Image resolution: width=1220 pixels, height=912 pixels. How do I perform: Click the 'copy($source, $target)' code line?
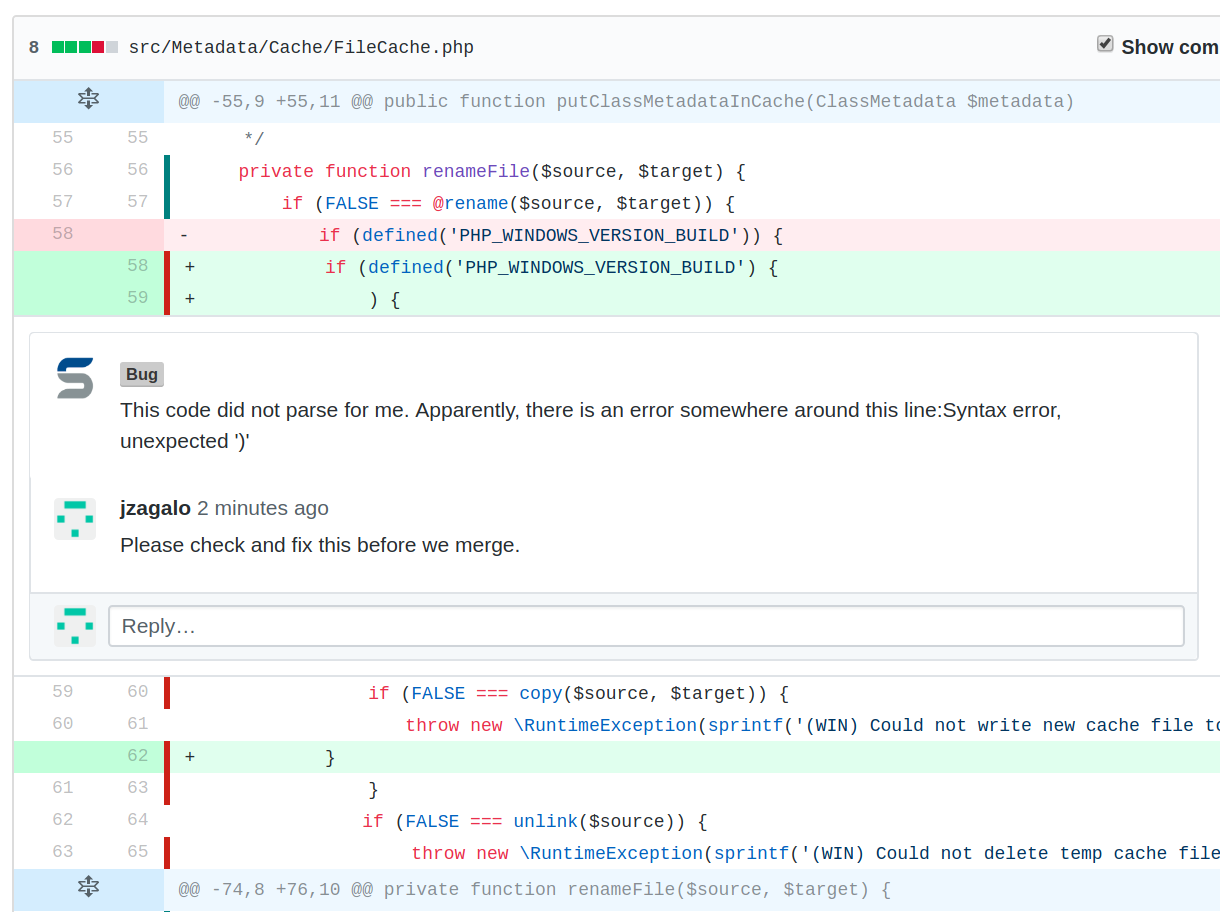578,693
